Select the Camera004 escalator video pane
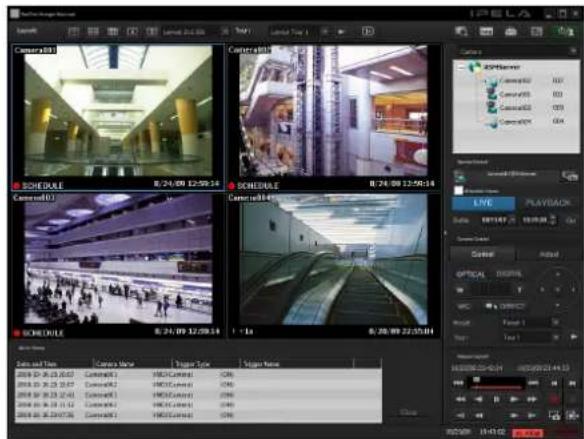Screen dimensions: 584x439 pyautogui.click(x=334, y=265)
